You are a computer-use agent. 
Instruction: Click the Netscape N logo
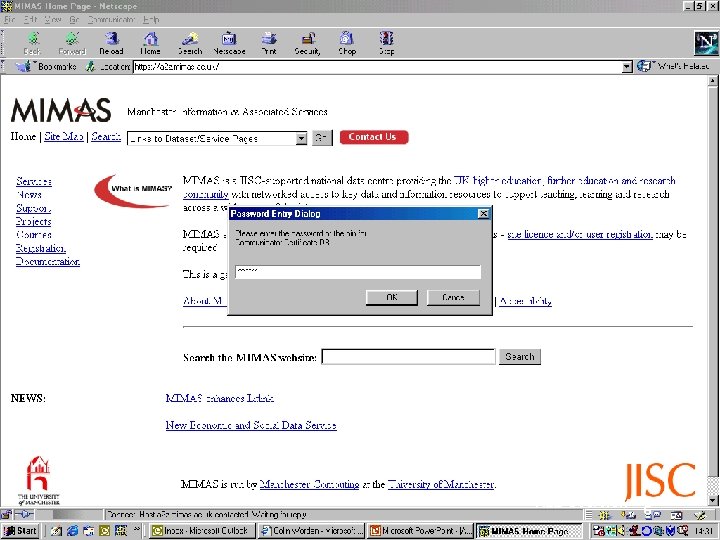click(705, 43)
